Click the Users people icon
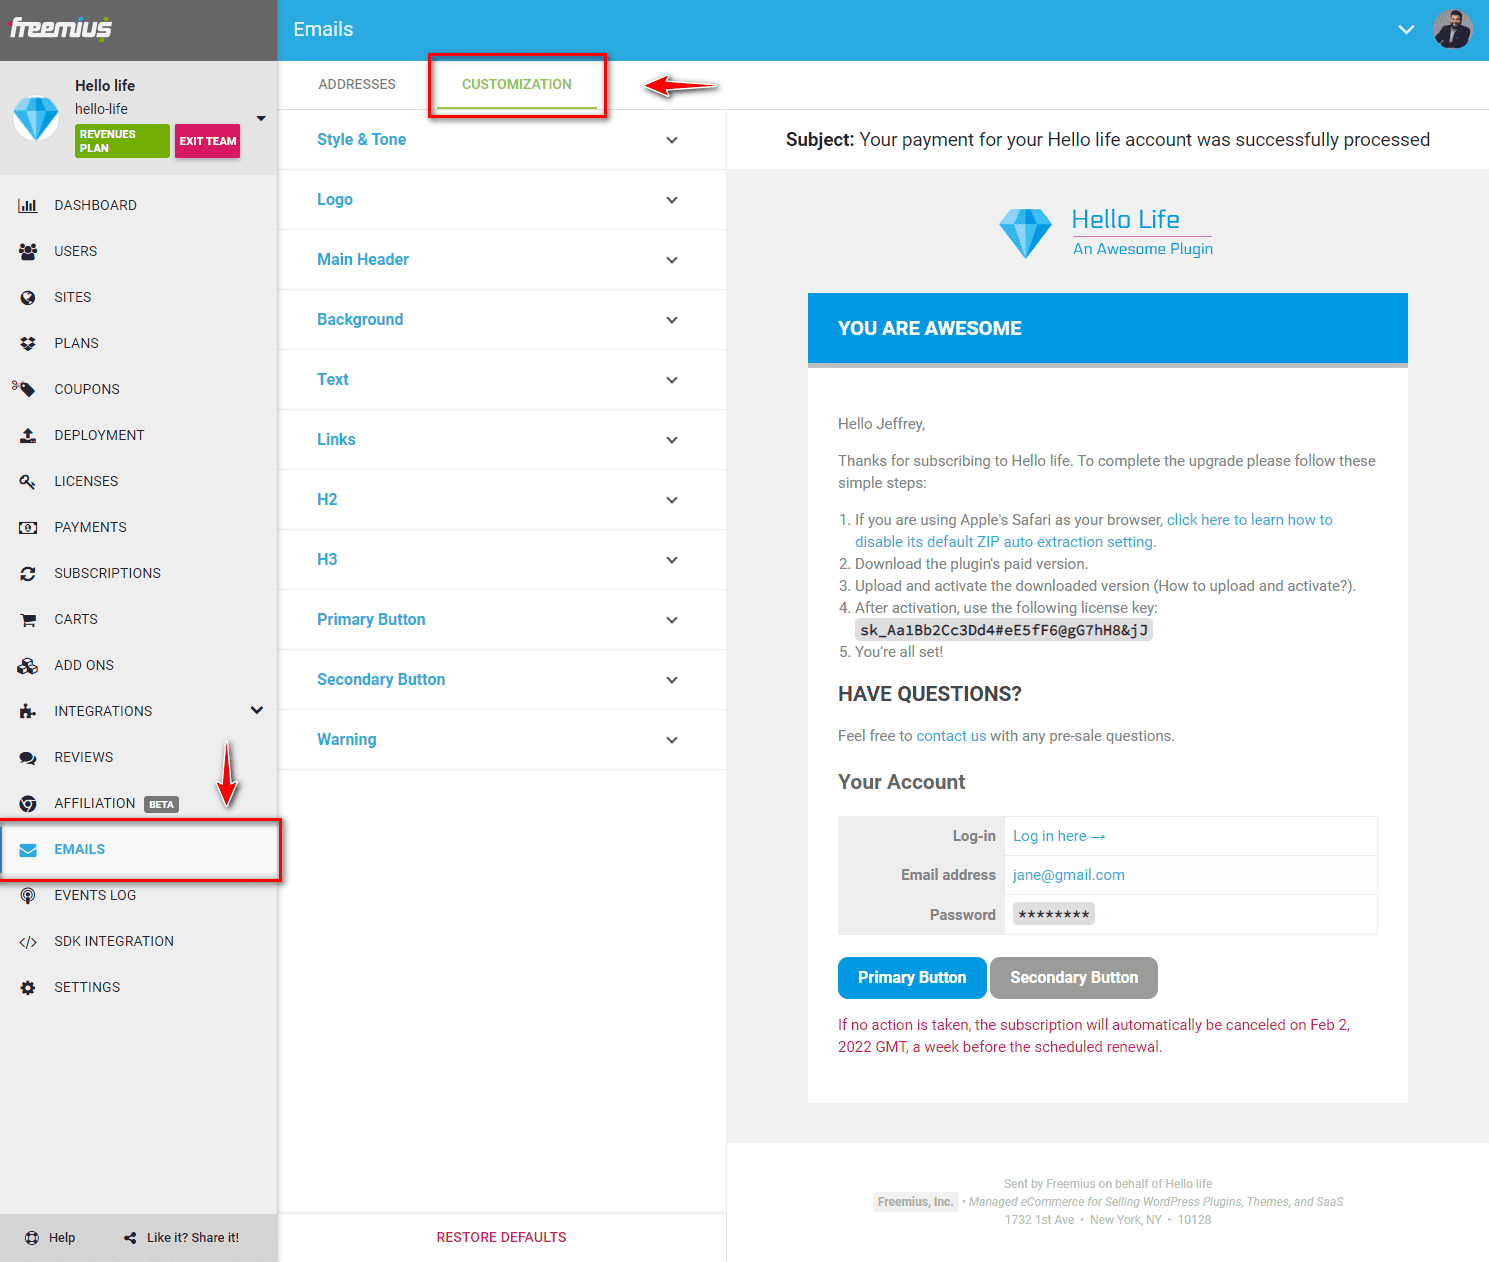 (28, 251)
